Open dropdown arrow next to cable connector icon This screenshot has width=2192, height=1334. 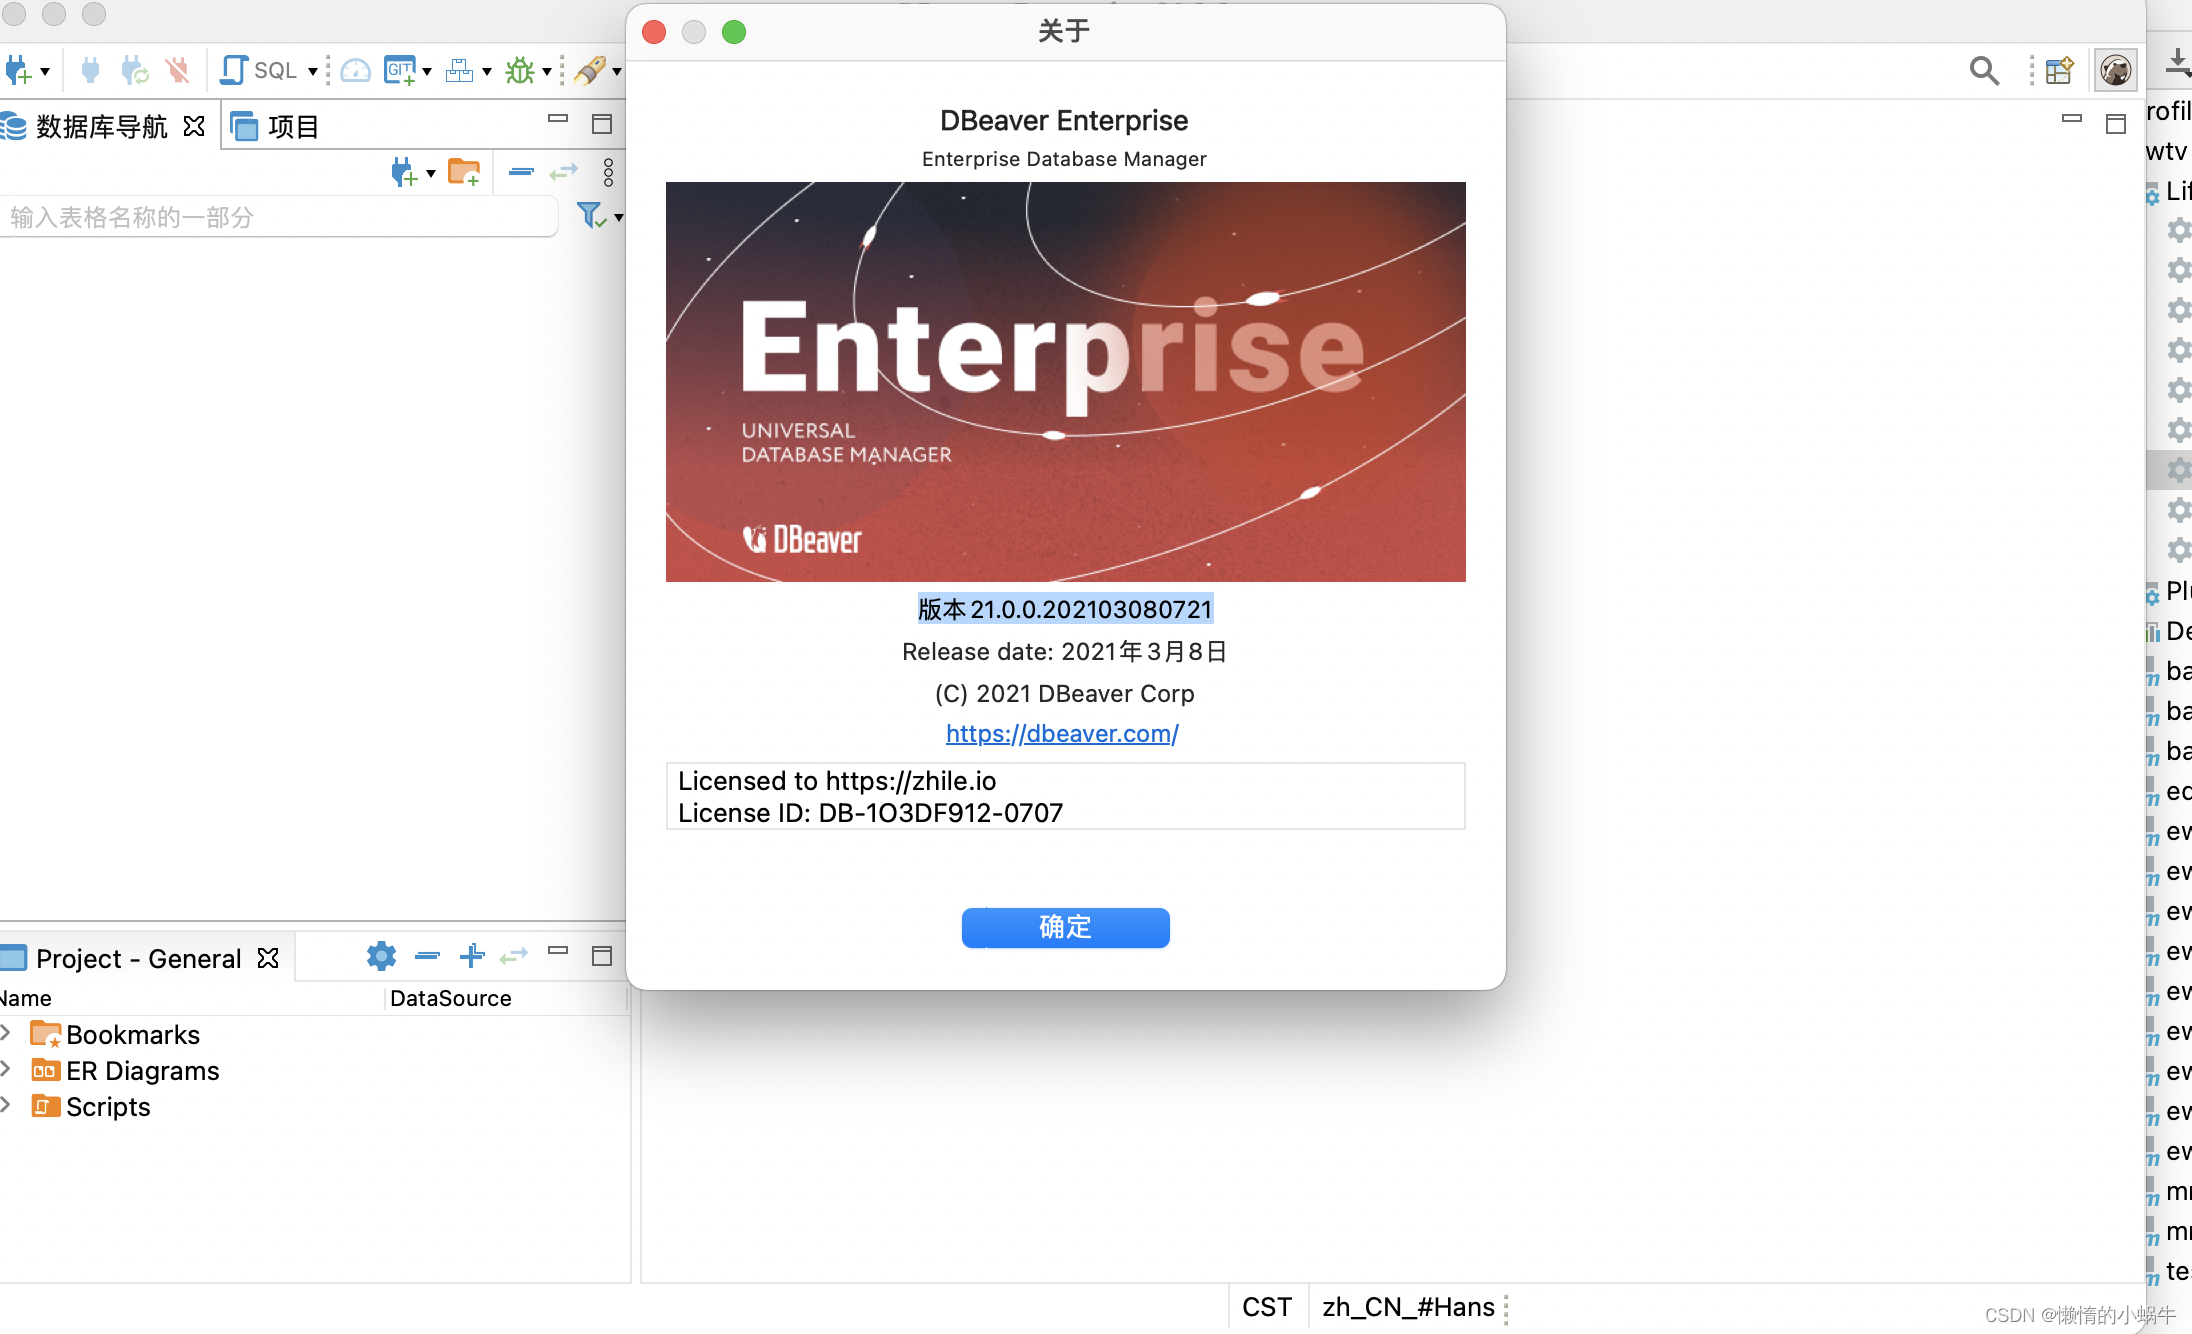[617, 72]
